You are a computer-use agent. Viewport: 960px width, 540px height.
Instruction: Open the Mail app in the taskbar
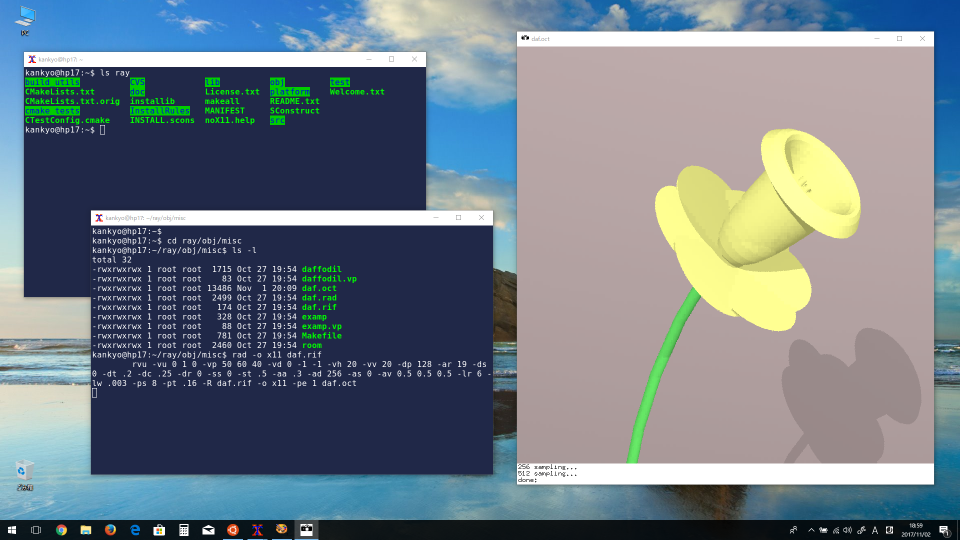(x=208, y=529)
